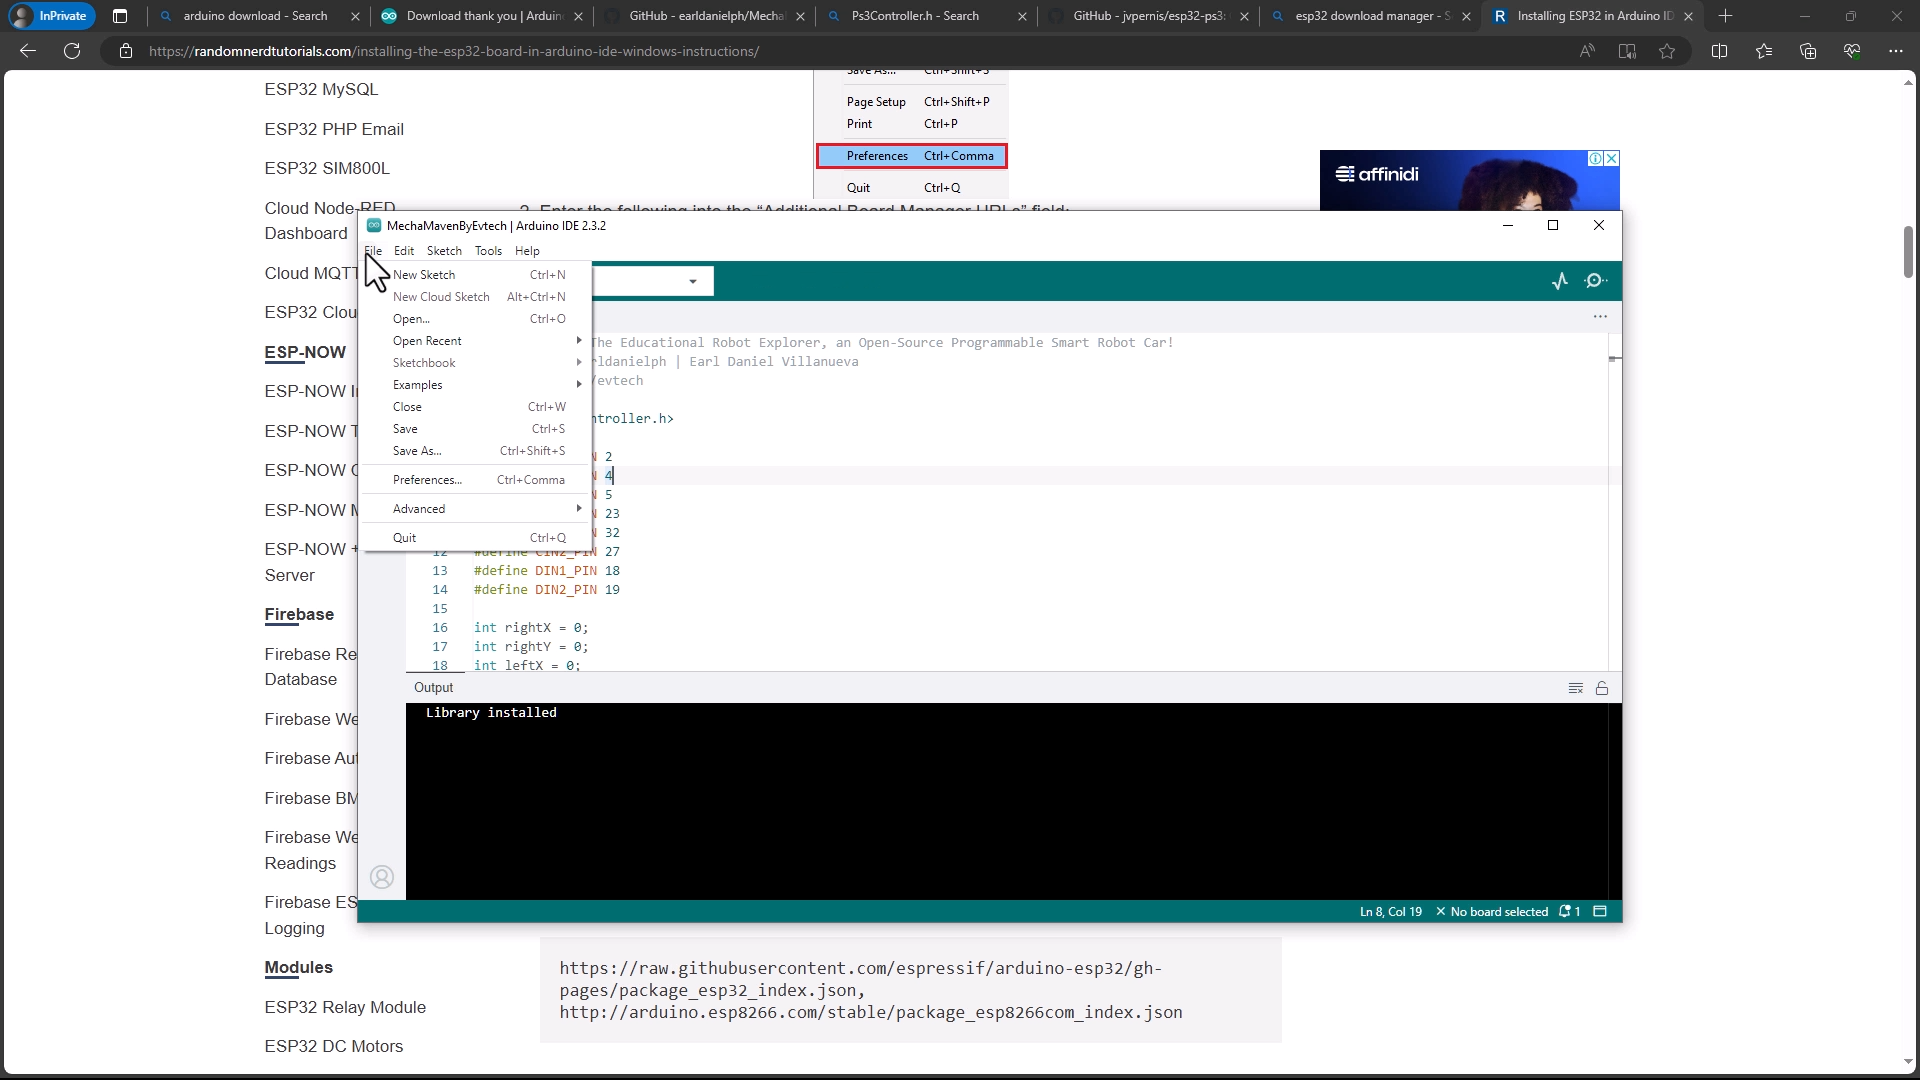Clear the Output panel with the lines icon
The height and width of the screenshot is (1080, 1920).
pos(1576,688)
